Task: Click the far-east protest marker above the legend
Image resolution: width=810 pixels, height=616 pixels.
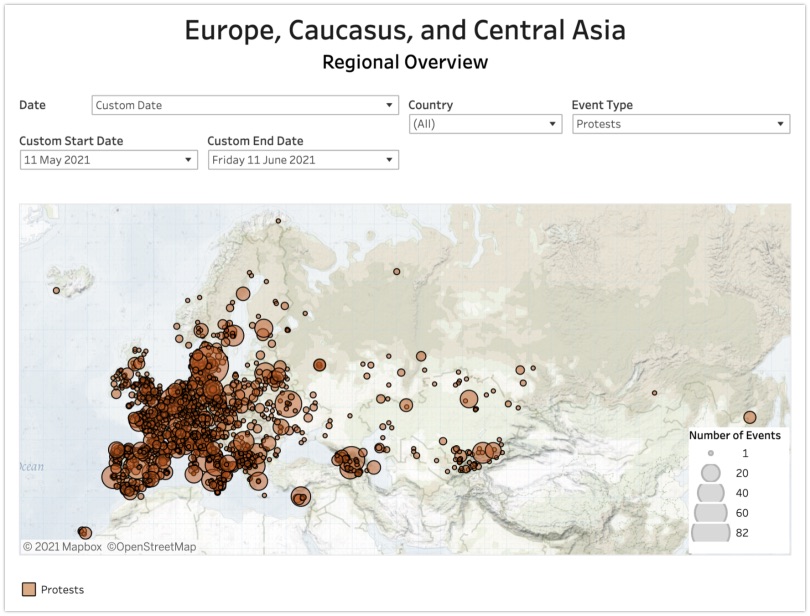Action: coord(749,417)
